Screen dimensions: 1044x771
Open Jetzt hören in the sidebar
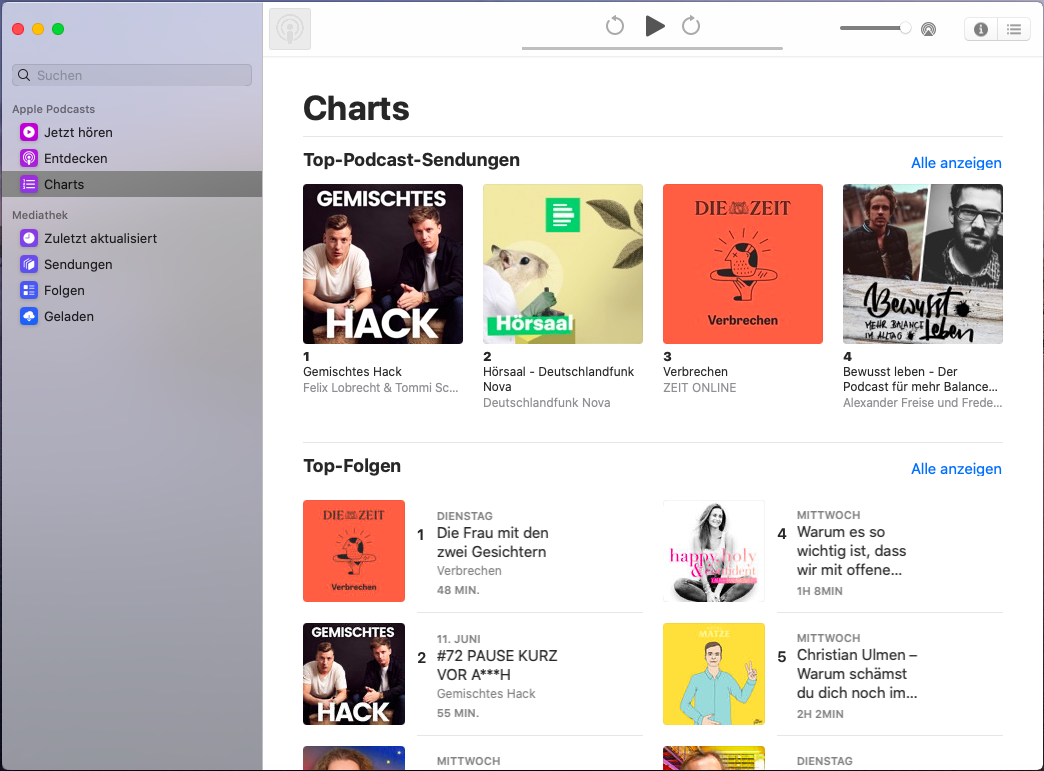78,132
